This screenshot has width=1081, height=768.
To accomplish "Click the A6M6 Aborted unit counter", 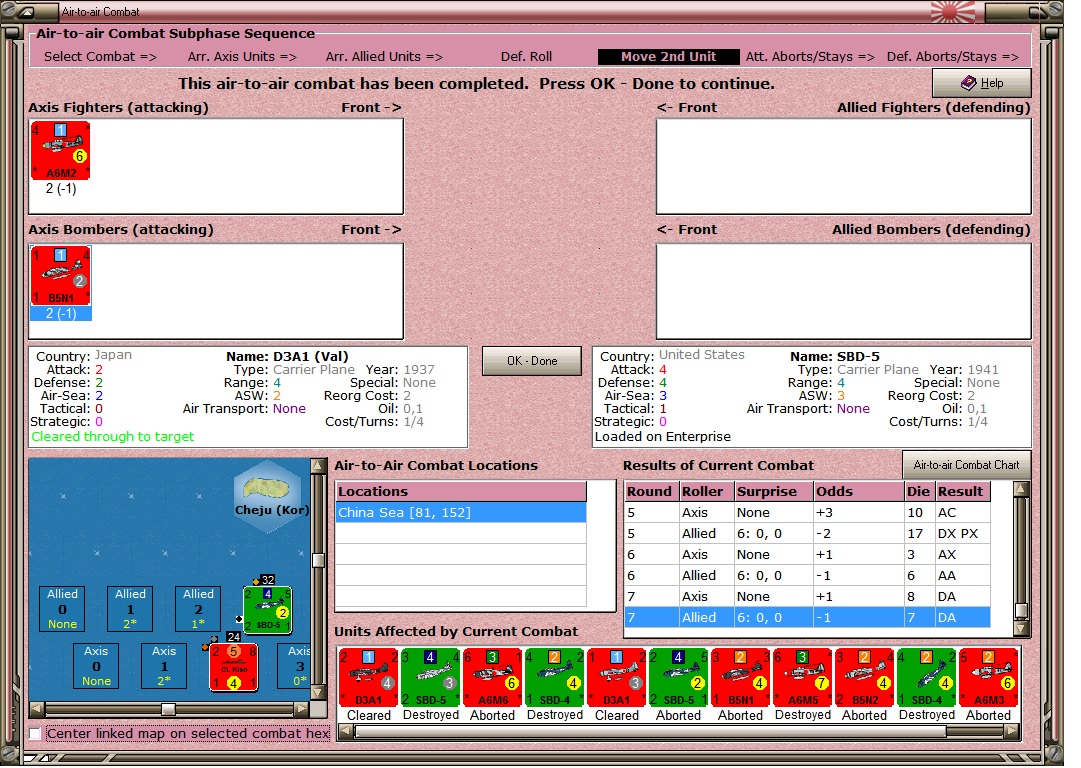I will click(x=492, y=678).
